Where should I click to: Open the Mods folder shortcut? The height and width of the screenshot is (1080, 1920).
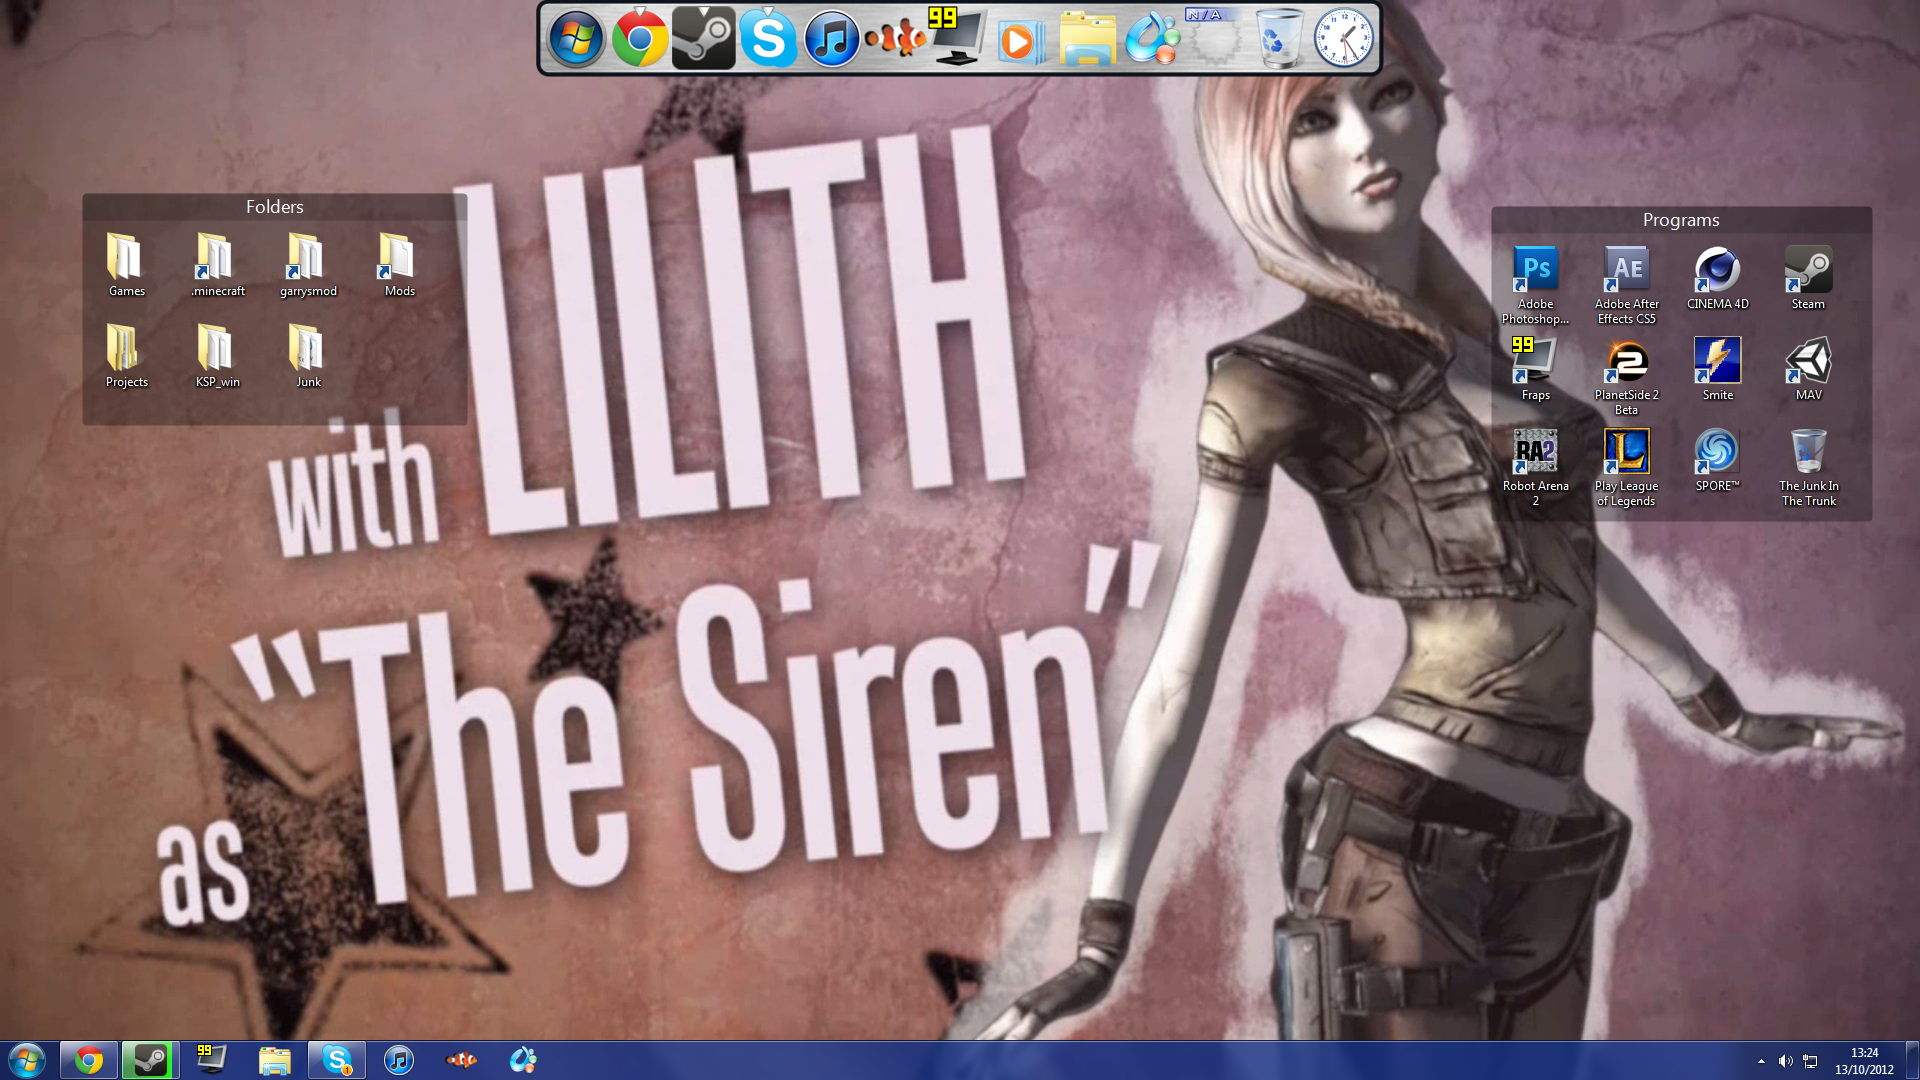[x=399, y=265]
